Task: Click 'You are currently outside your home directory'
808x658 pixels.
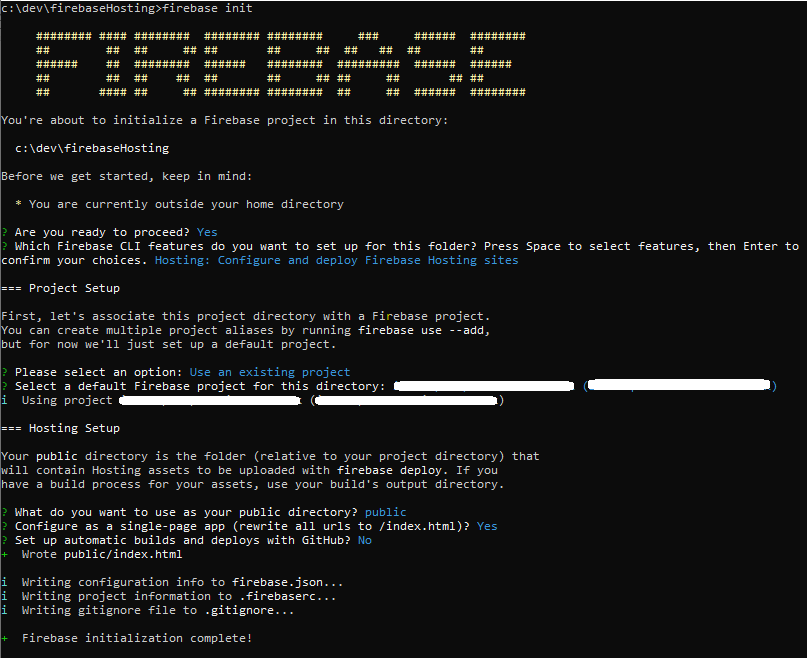Action: coord(186,205)
